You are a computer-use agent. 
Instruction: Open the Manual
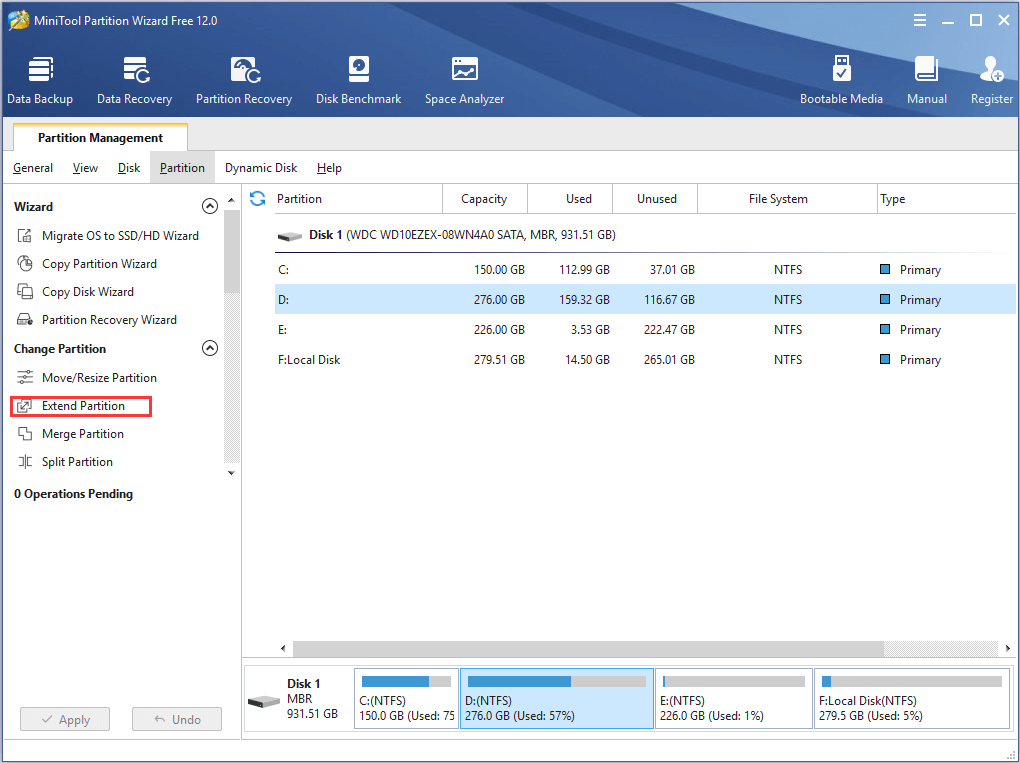(x=927, y=80)
